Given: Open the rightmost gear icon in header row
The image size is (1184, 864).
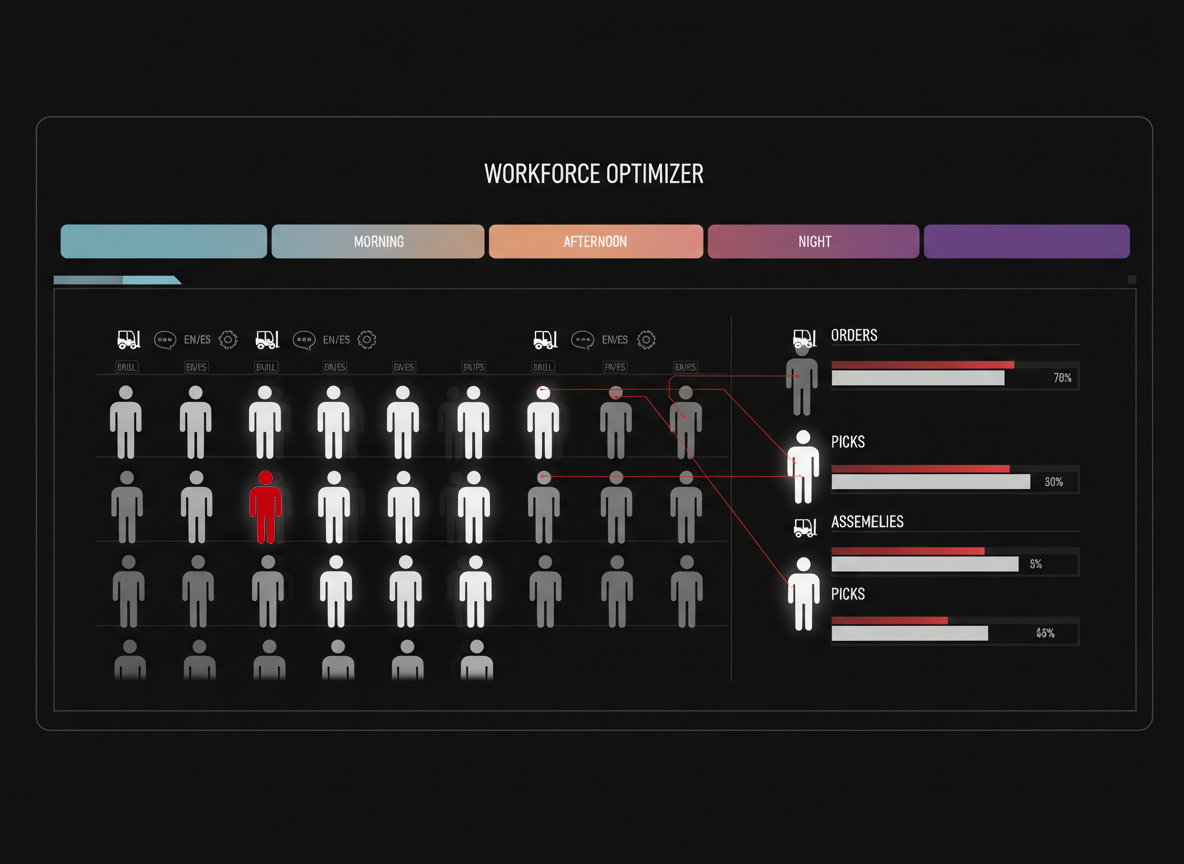Looking at the screenshot, I should [646, 340].
